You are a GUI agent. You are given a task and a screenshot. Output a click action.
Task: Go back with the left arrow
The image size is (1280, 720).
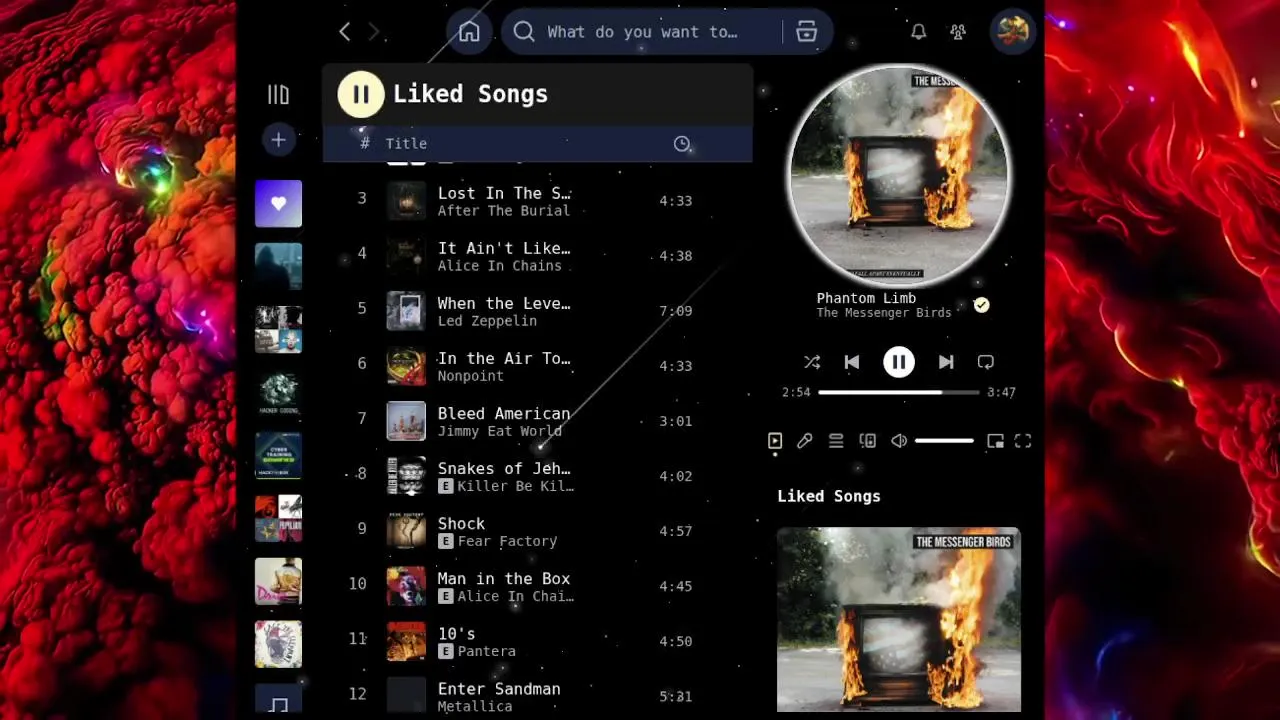(344, 32)
